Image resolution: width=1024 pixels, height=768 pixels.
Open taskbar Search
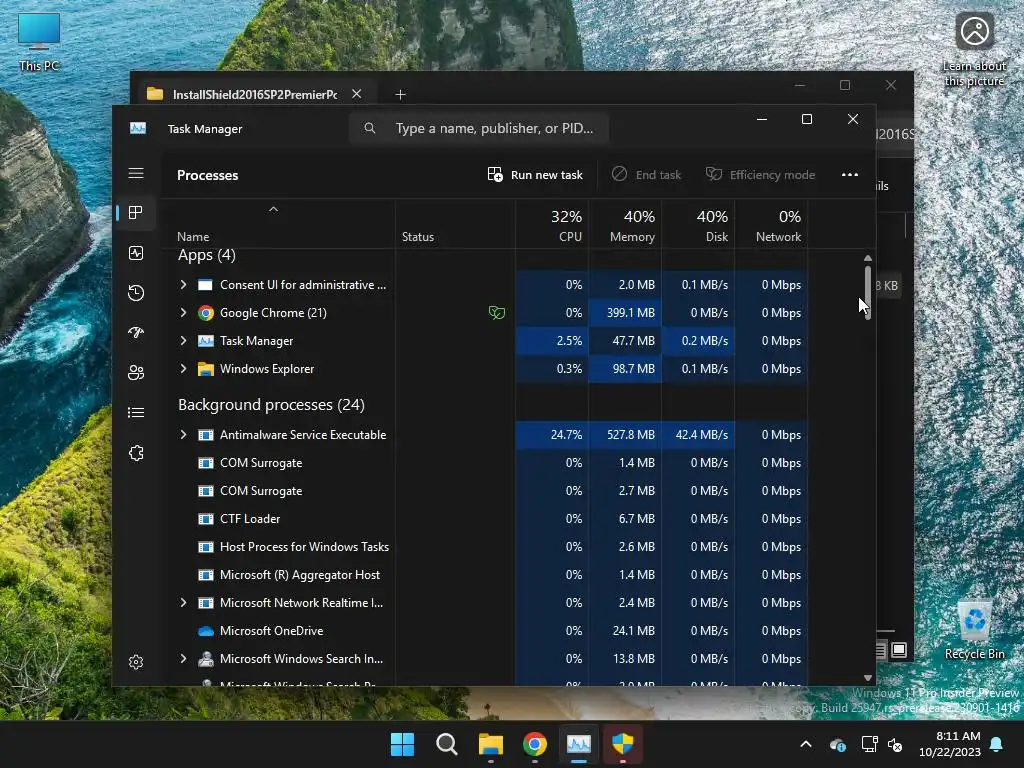pyautogui.click(x=447, y=744)
